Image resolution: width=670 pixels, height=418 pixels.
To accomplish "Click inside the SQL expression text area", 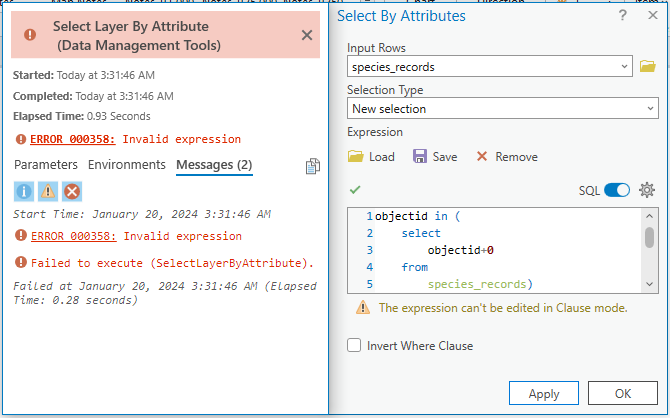I will 500,250.
